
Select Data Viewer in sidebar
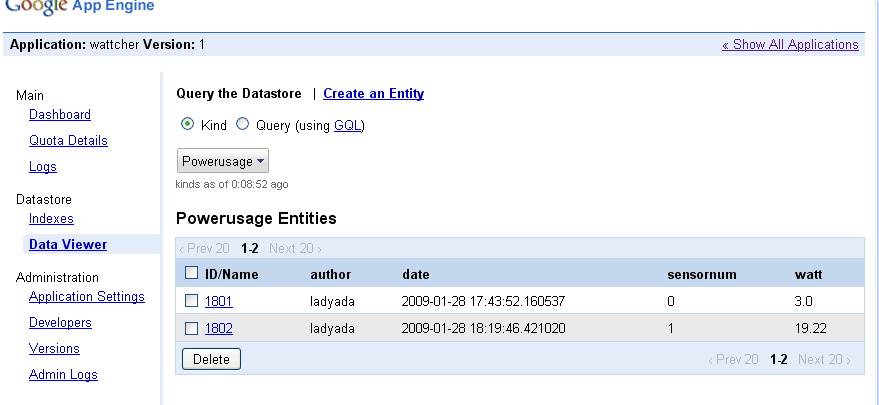[68, 245]
